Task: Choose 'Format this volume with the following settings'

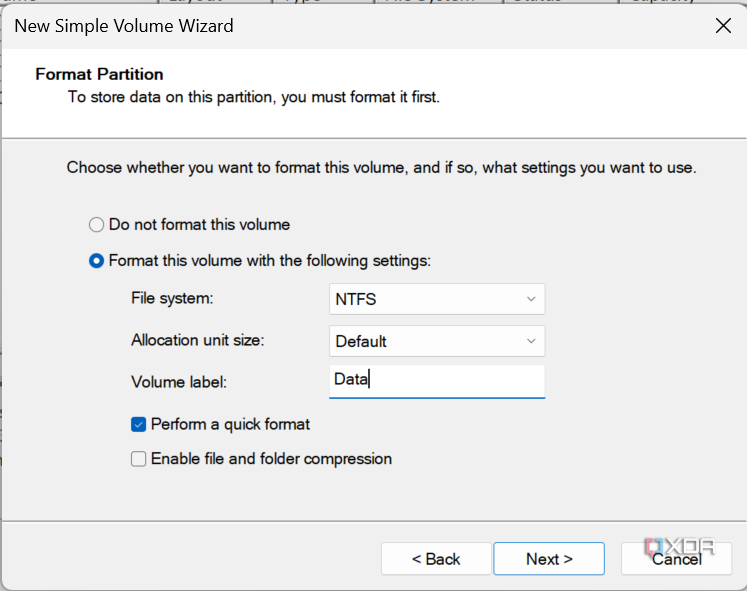Action: pyautogui.click(x=96, y=261)
